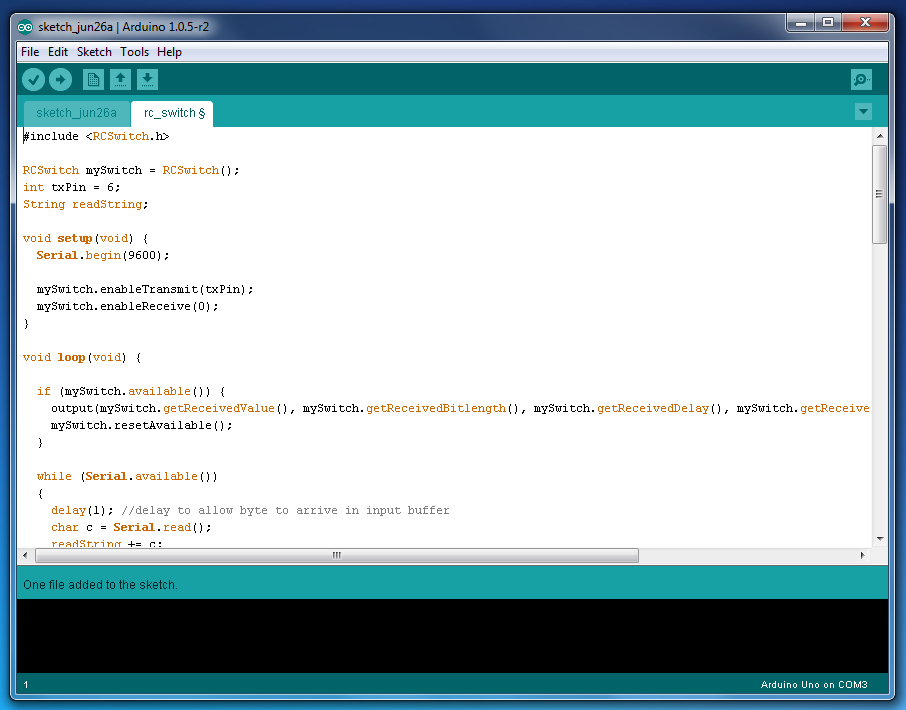Click the horizontal scroll right arrow
906x710 pixels.
(x=863, y=556)
